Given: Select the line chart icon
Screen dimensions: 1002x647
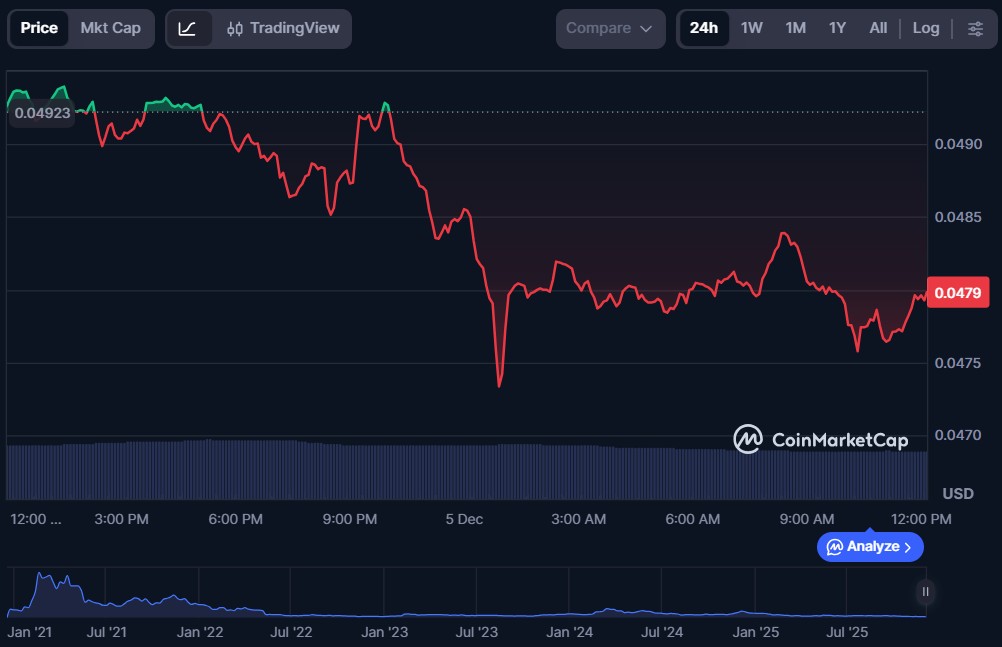Looking at the screenshot, I should point(188,28).
